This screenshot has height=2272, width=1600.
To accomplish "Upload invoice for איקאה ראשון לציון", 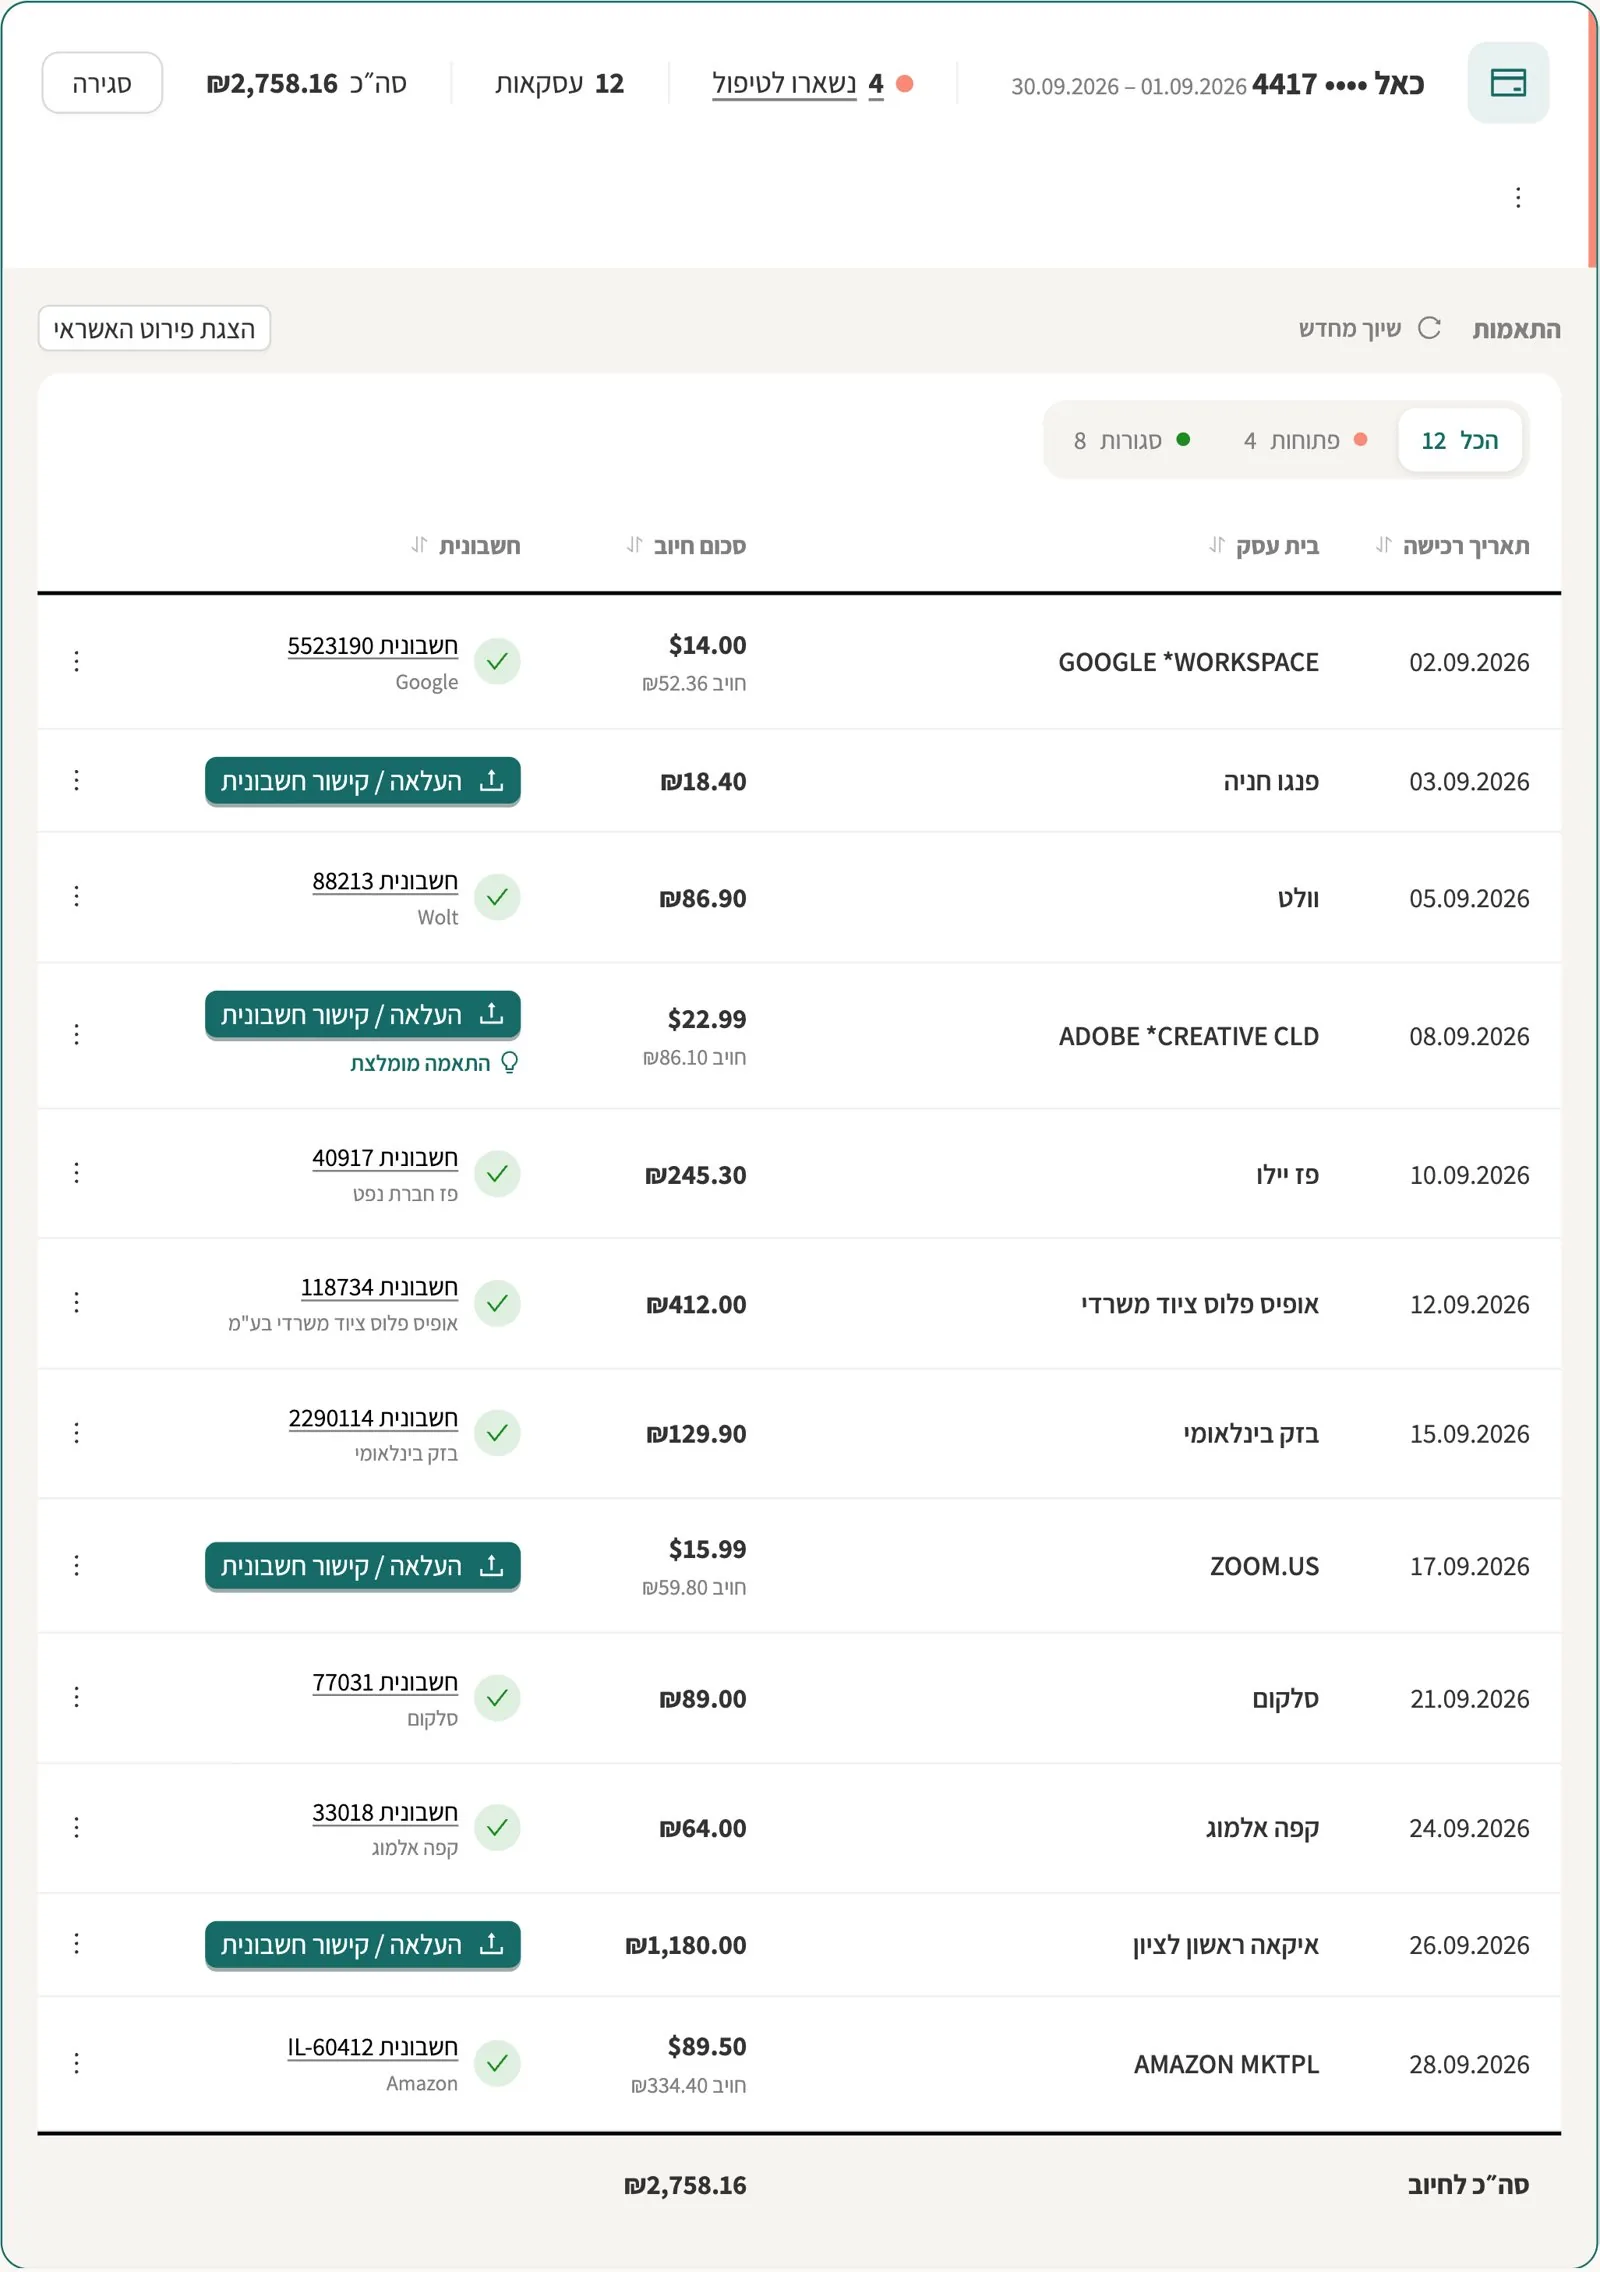I will click(x=363, y=1944).
